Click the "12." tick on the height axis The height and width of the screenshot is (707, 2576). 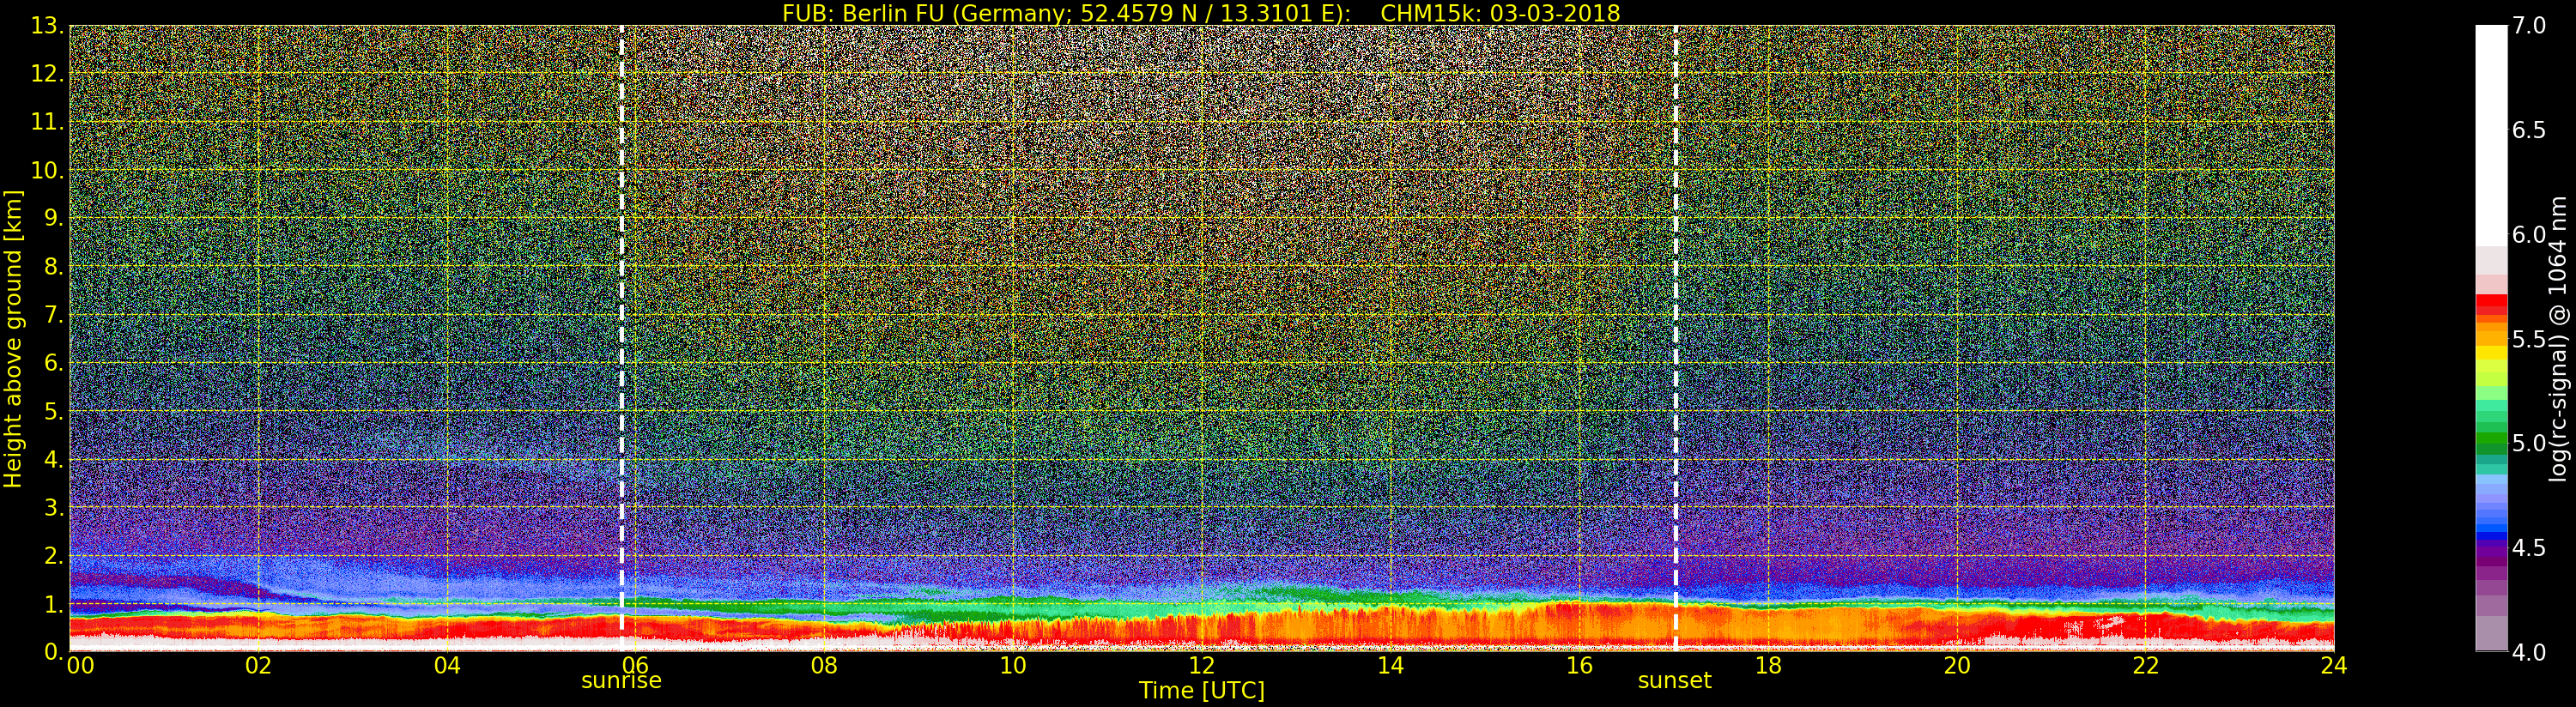(x=47, y=74)
